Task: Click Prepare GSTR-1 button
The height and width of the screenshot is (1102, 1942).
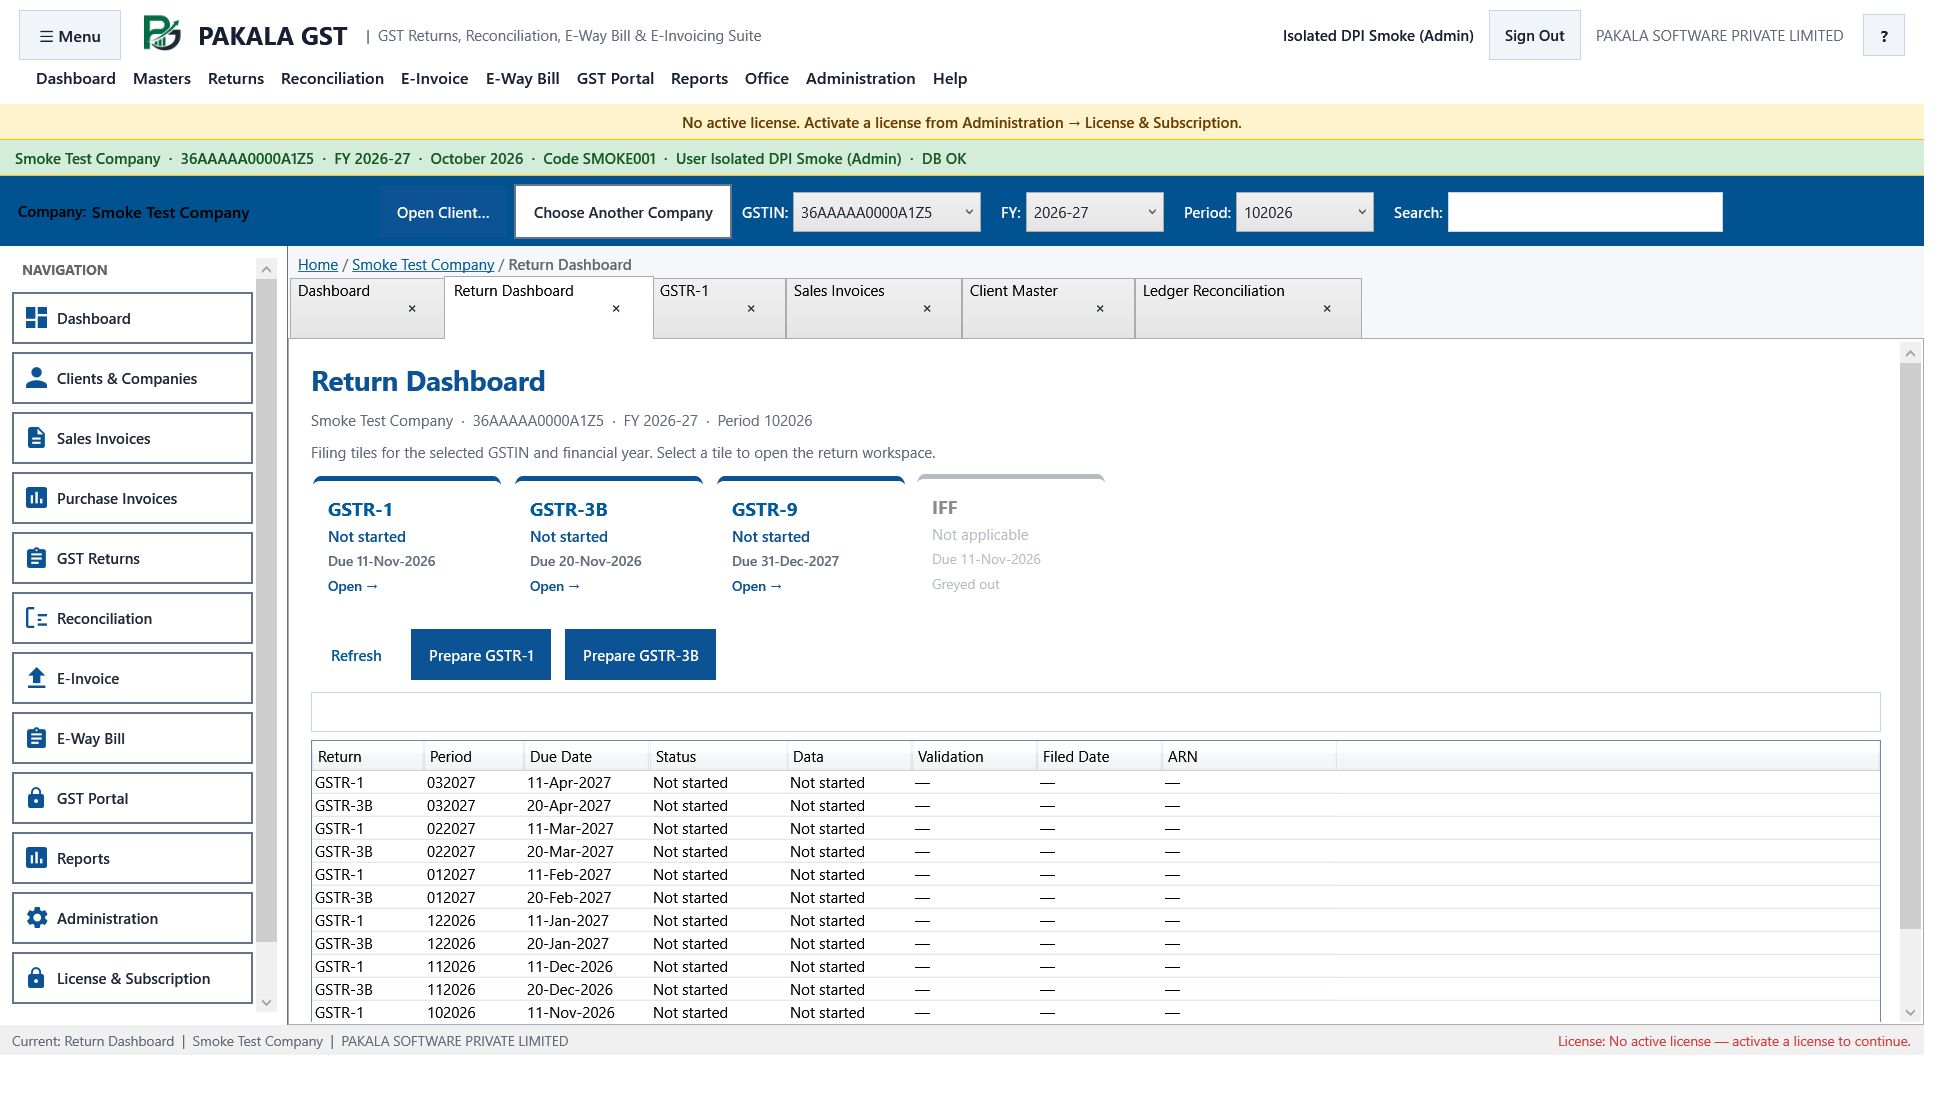Action: (x=481, y=655)
